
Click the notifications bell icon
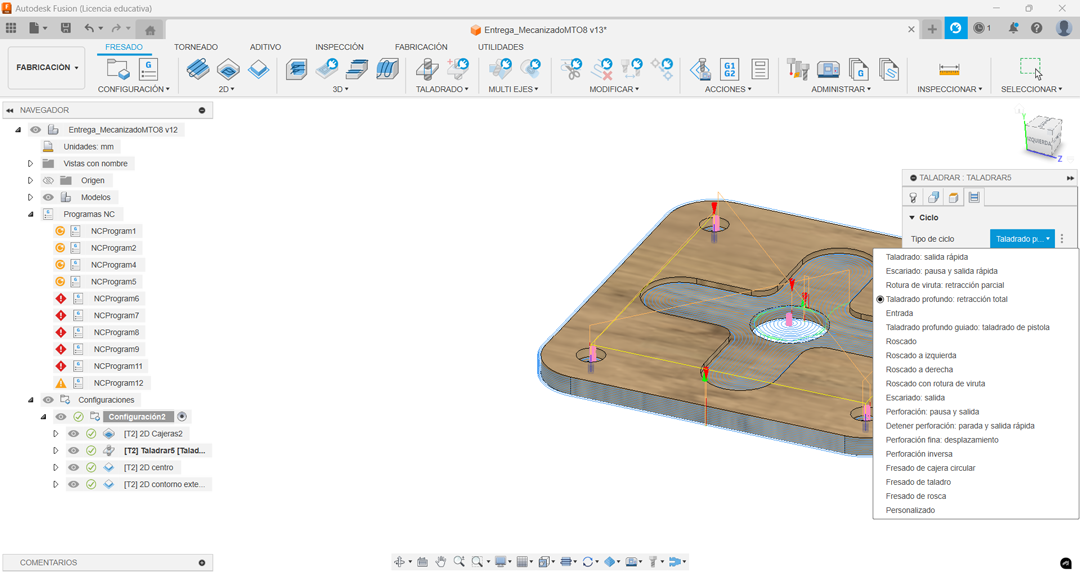[x=1013, y=28]
